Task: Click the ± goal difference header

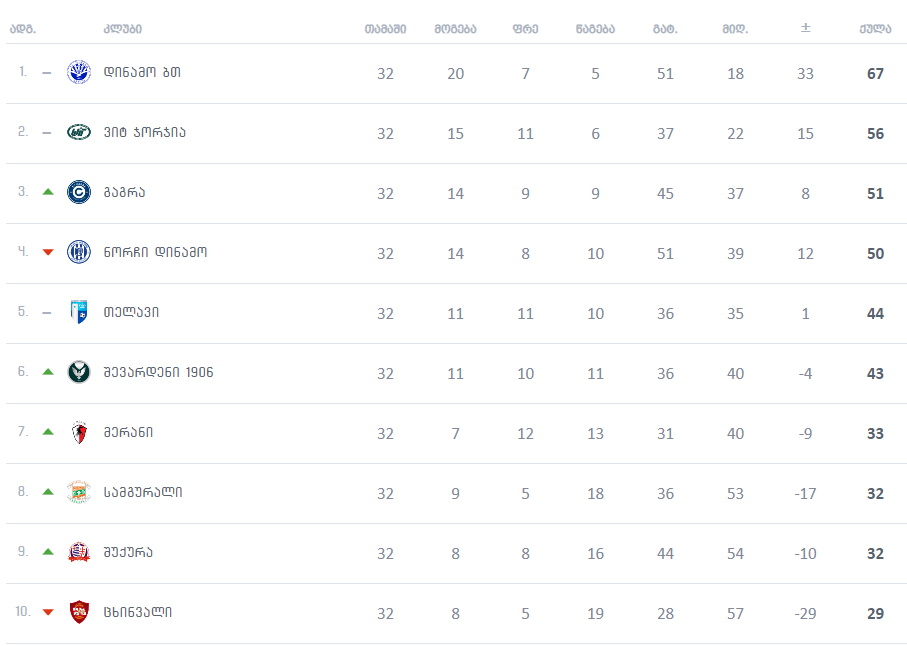Action: point(805,28)
